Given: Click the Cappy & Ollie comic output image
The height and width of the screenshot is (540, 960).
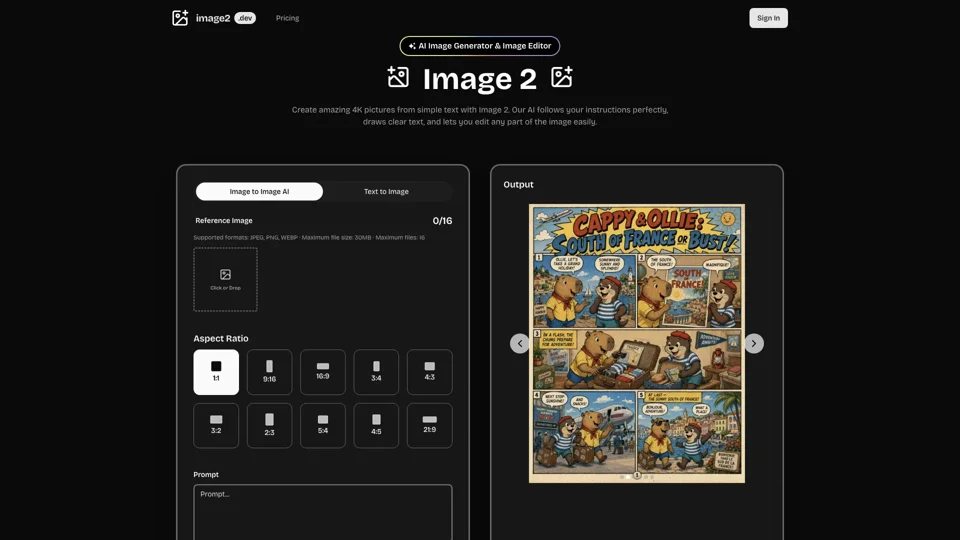Looking at the screenshot, I should pos(637,343).
